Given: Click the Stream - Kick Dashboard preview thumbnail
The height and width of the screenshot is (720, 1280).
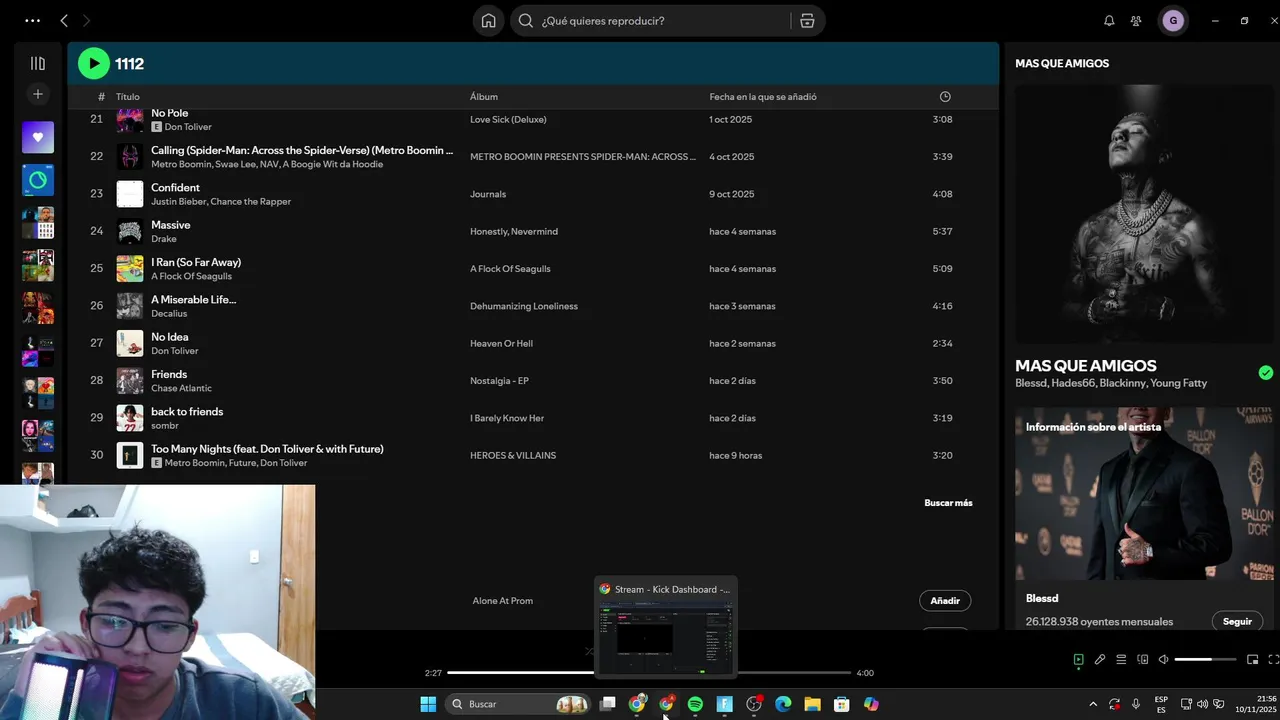Looking at the screenshot, I should tap(666, 638).
